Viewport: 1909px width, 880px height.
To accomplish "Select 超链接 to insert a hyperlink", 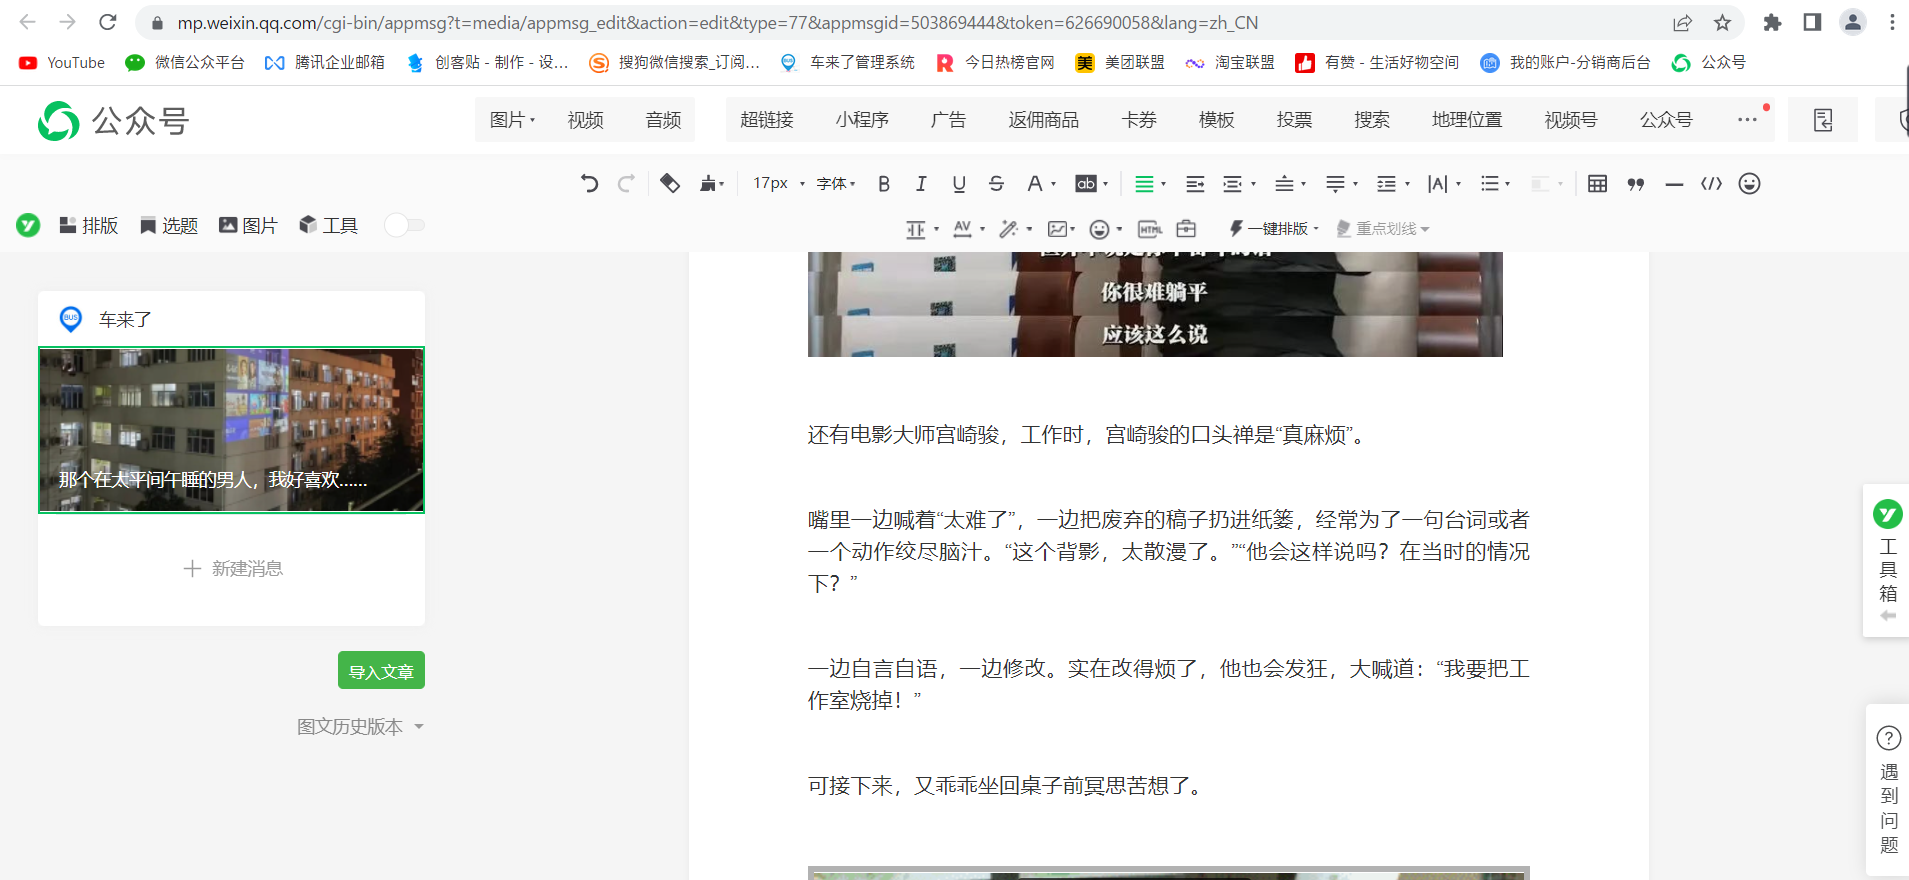I will 767,120.
